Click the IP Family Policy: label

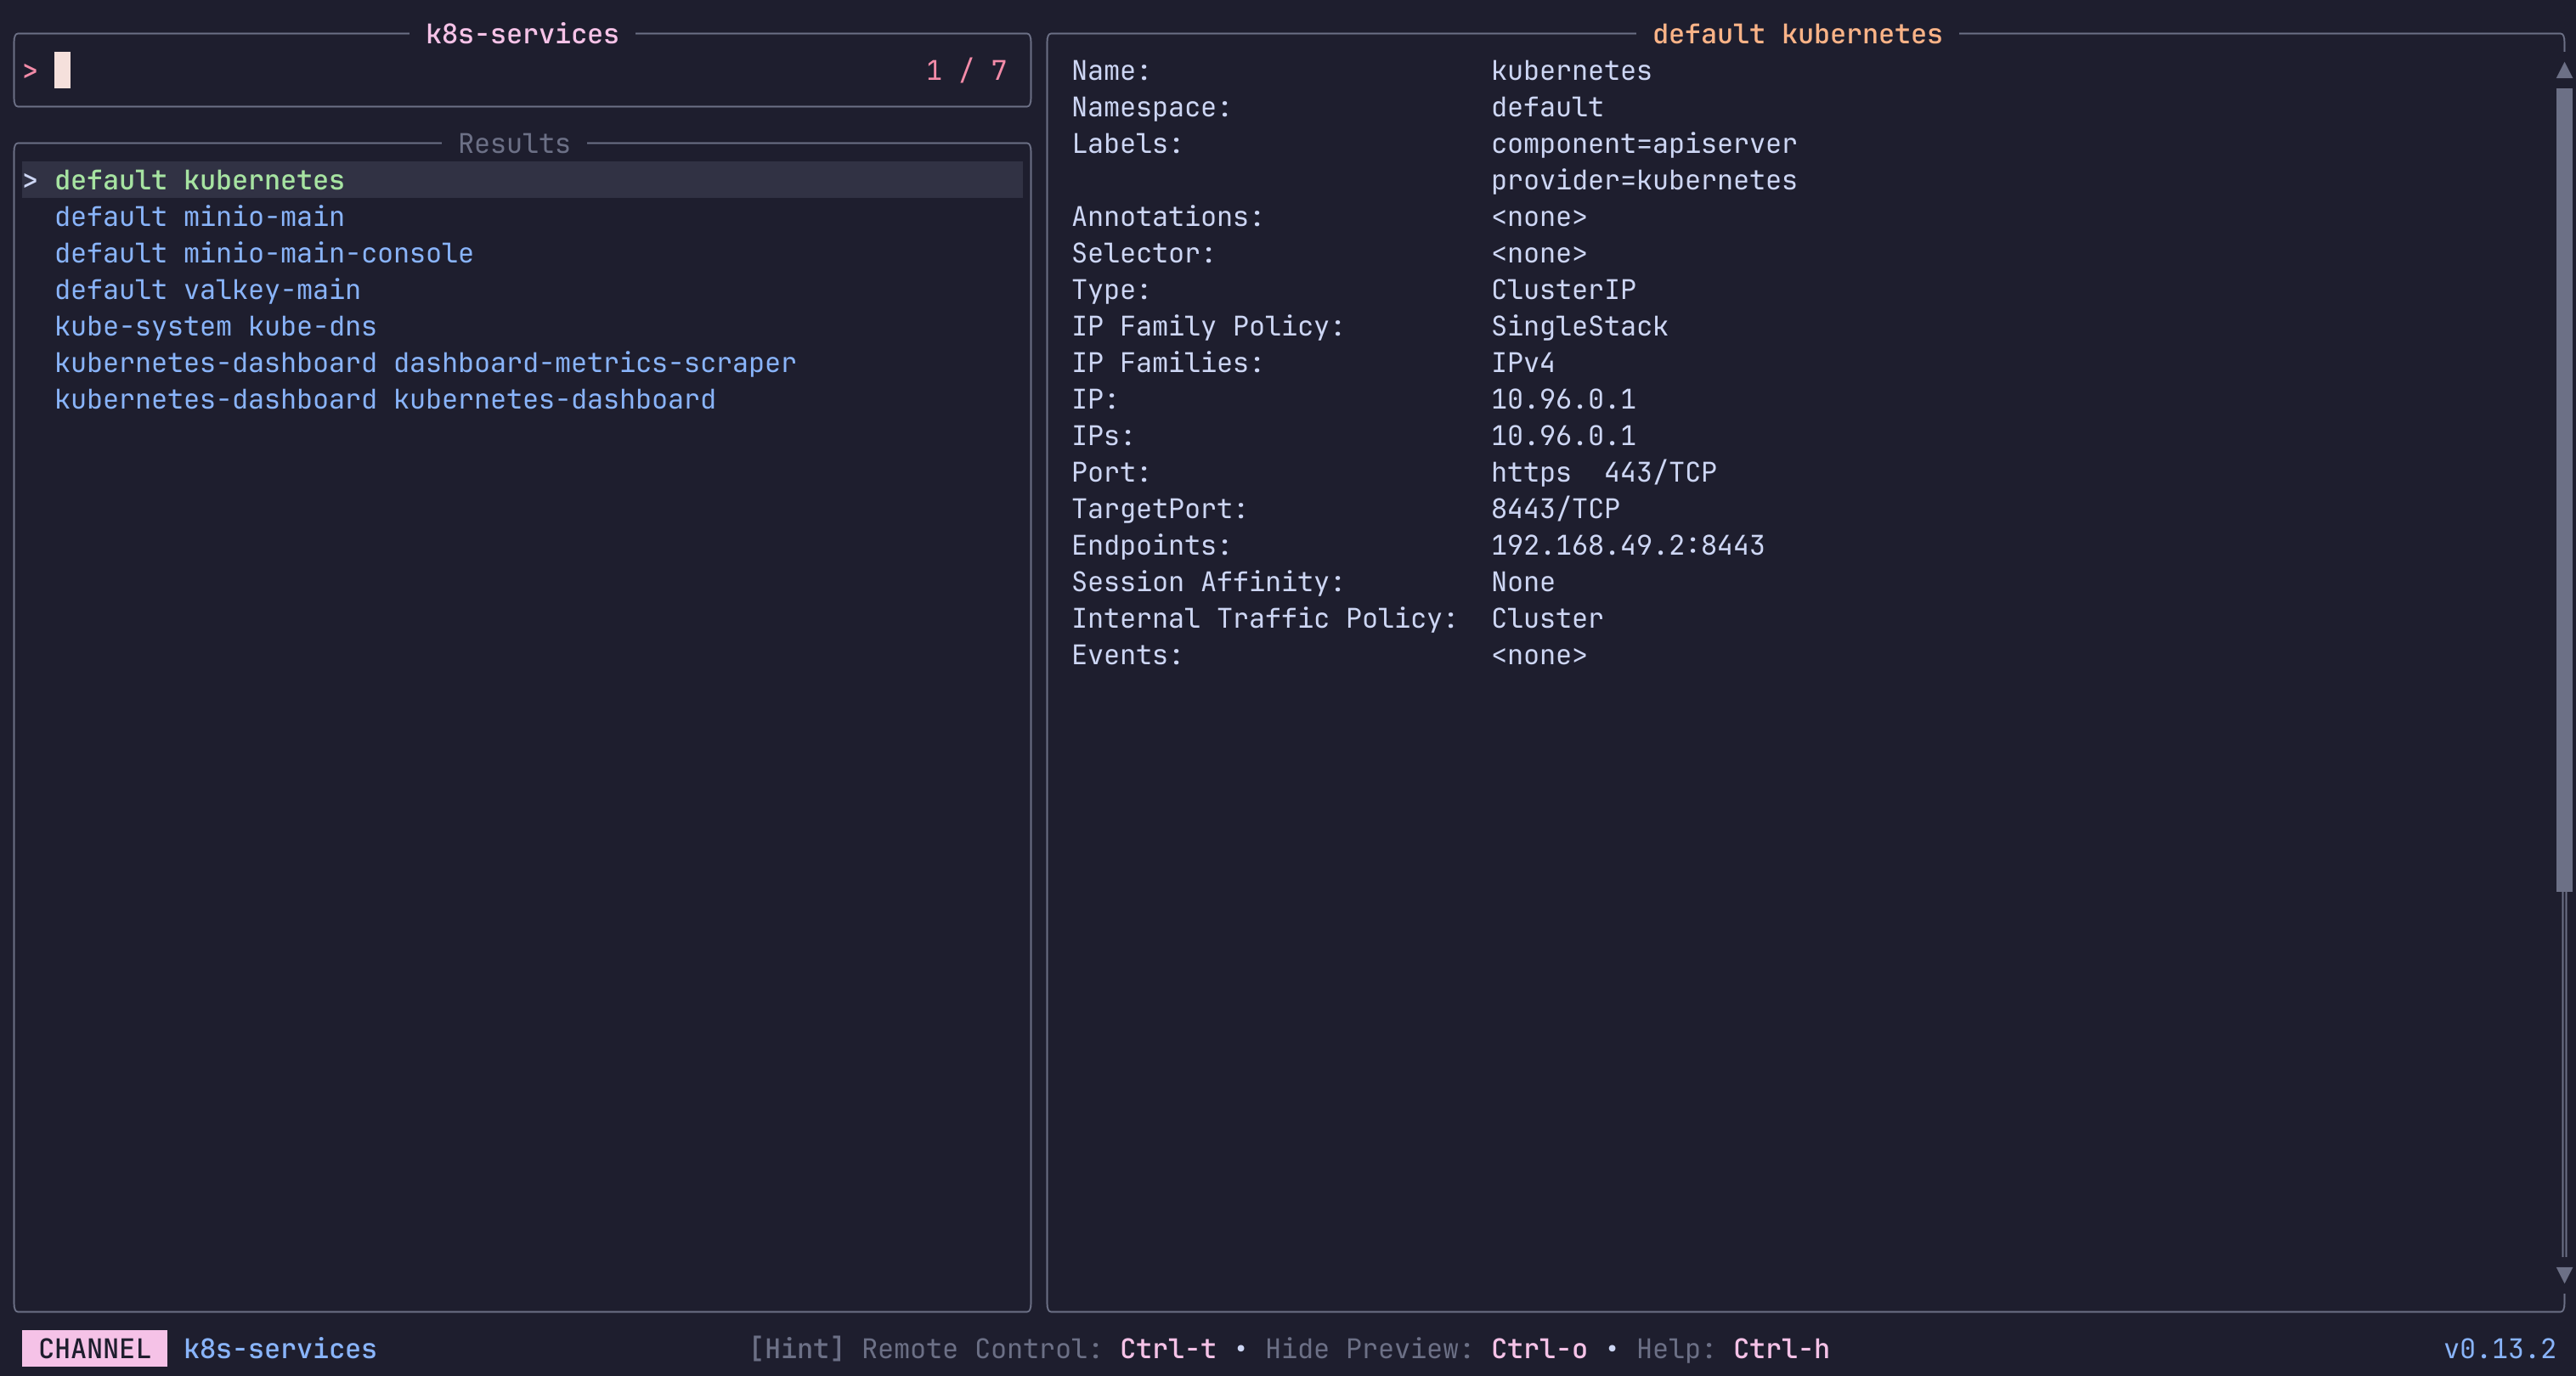[x=1208, y=326]
